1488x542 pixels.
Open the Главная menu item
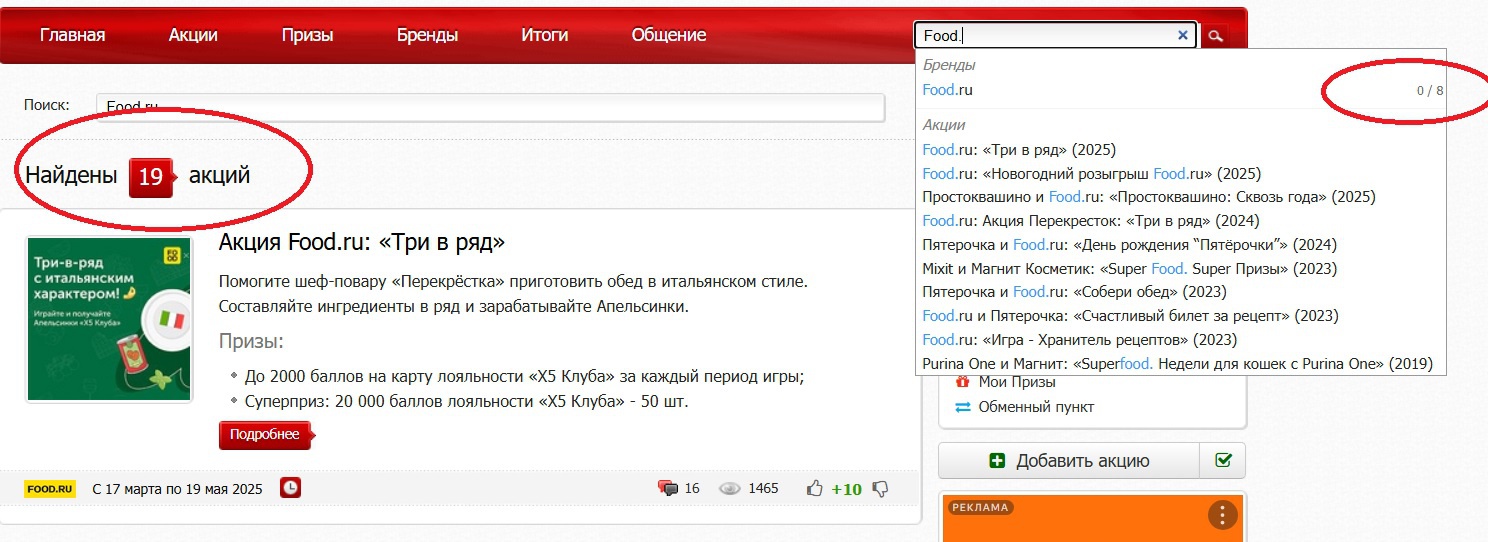pyautogui.click(x=72, y=35)
